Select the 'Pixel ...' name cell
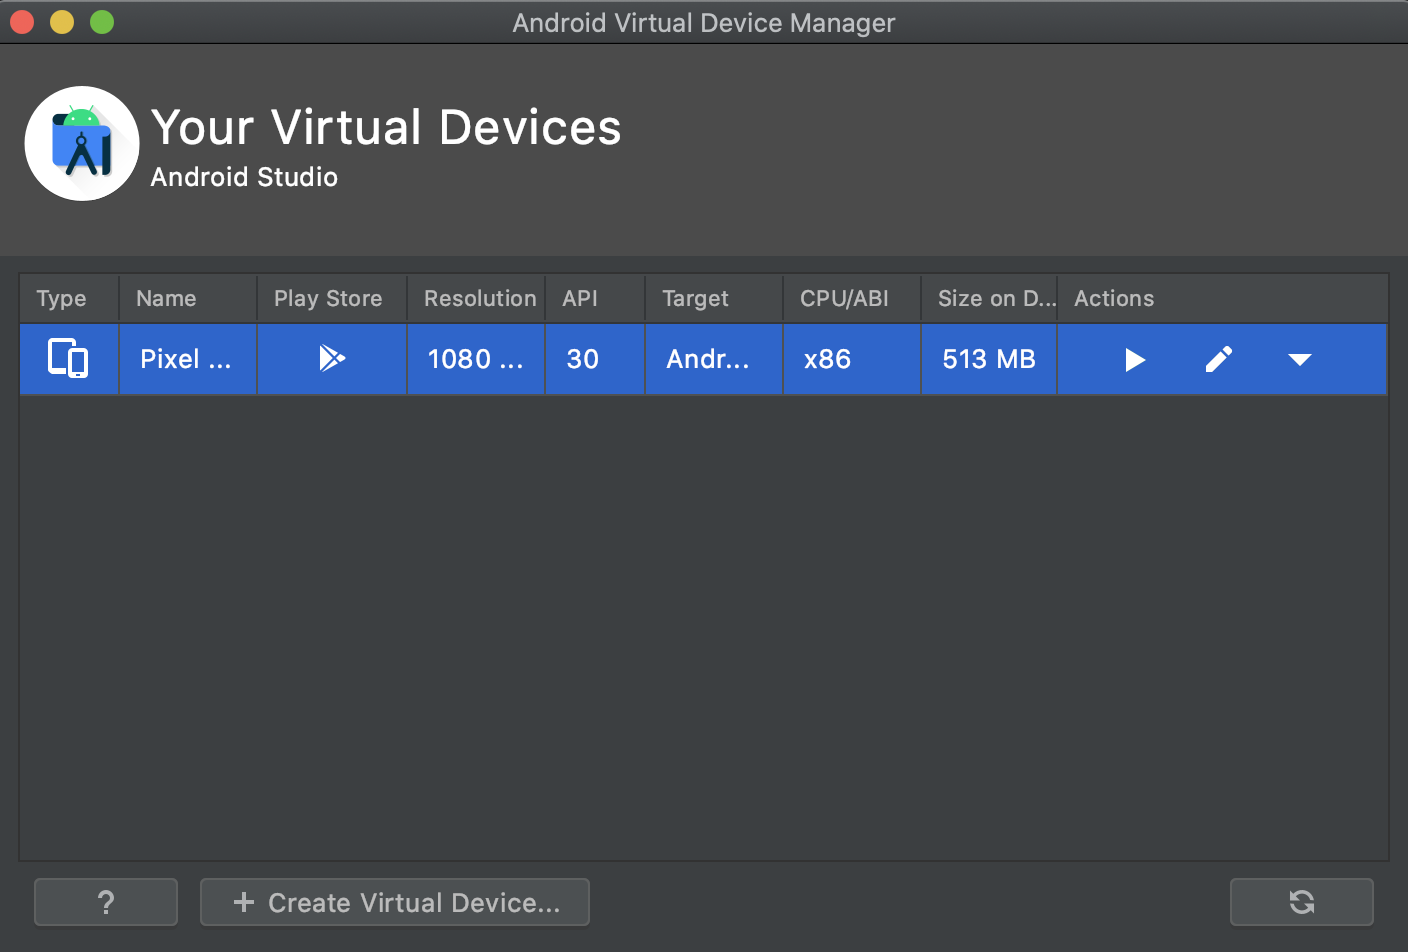This screenshot has width=1408, height=952. coord(188,359)
